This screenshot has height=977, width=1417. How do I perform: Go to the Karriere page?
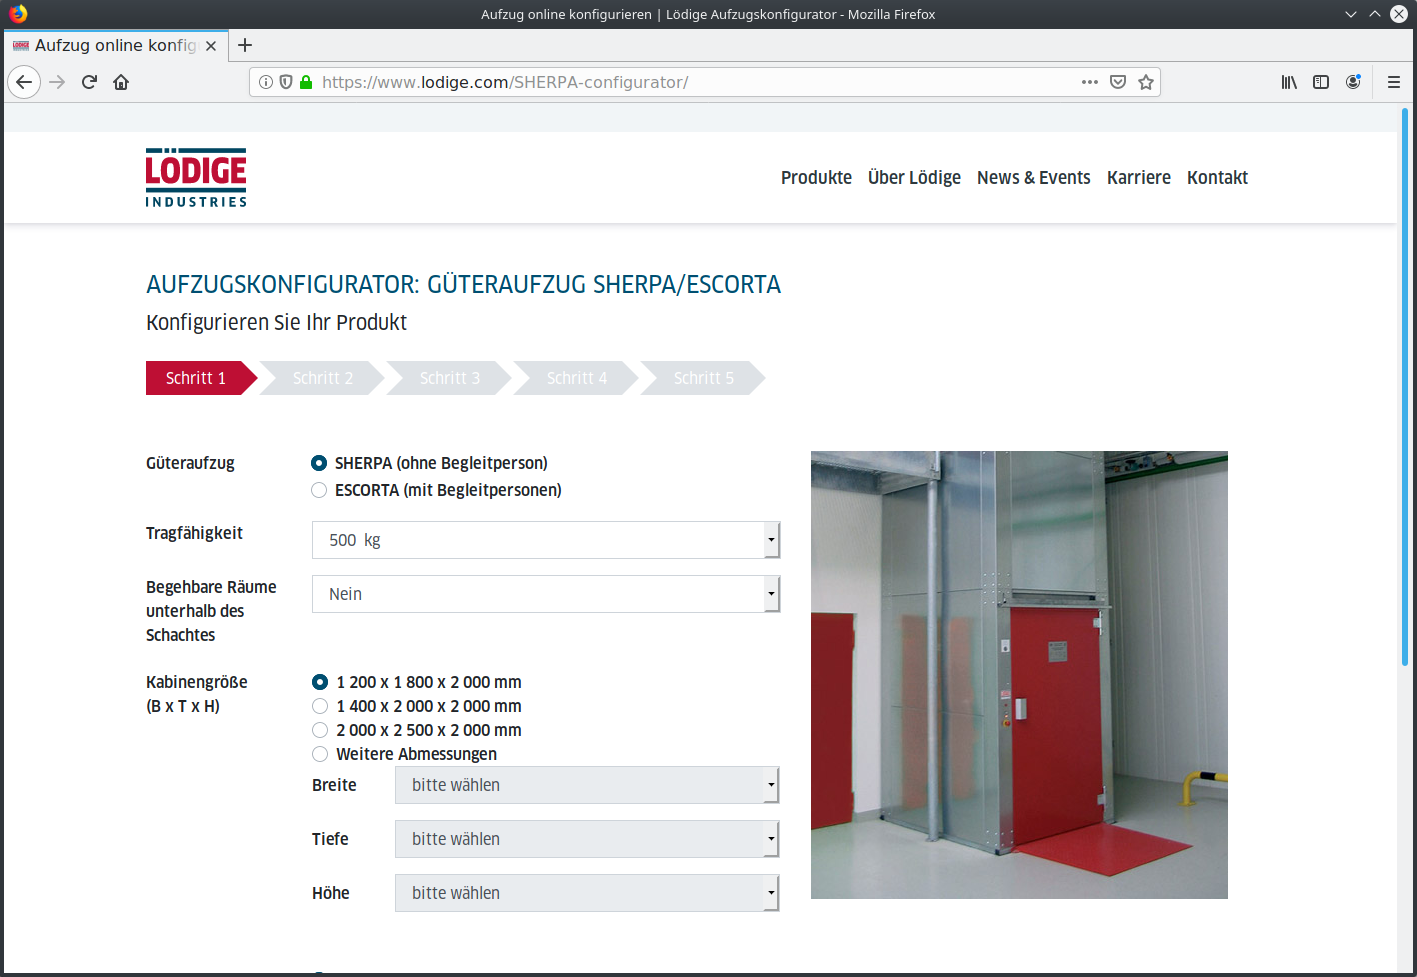click(1139, 178)
